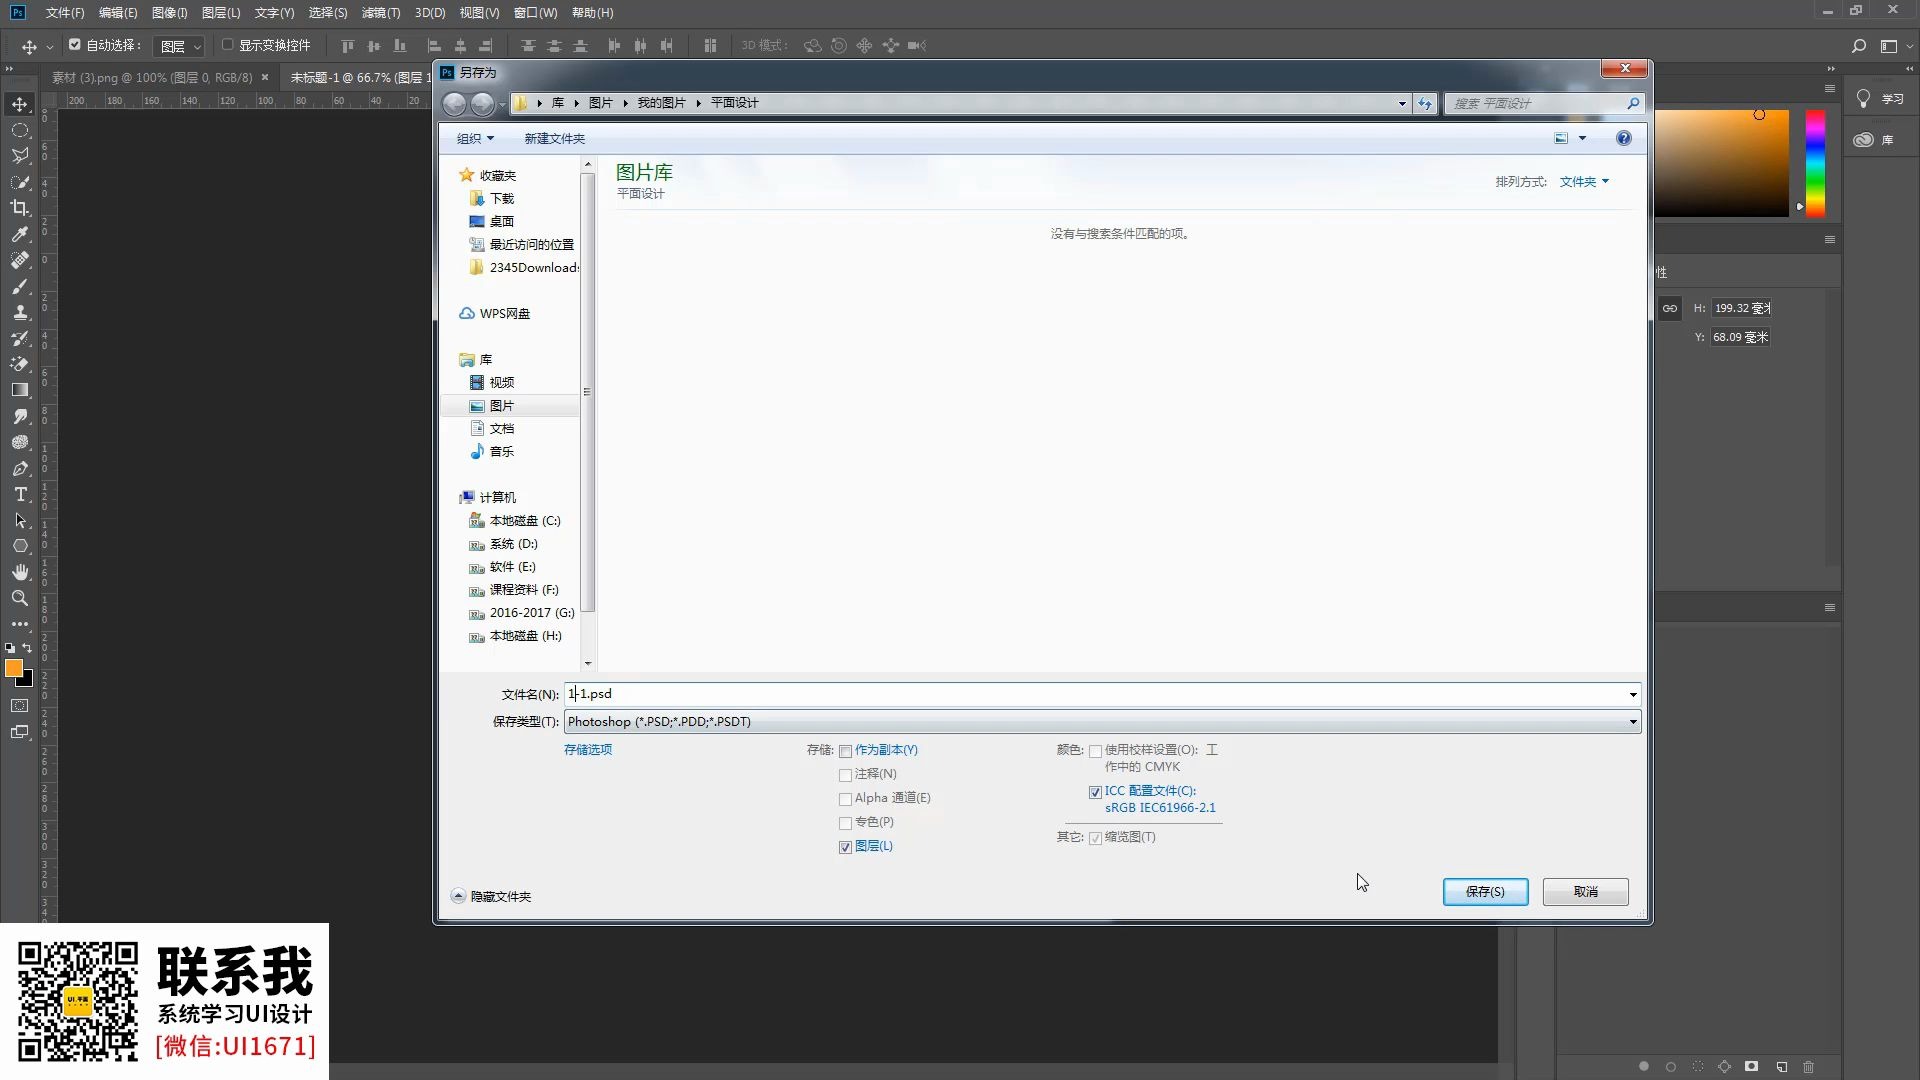Select the Clone Stamp tool
This screenshot has height=1080, width=1920.
pyautogui.click(x=20, y=312)
